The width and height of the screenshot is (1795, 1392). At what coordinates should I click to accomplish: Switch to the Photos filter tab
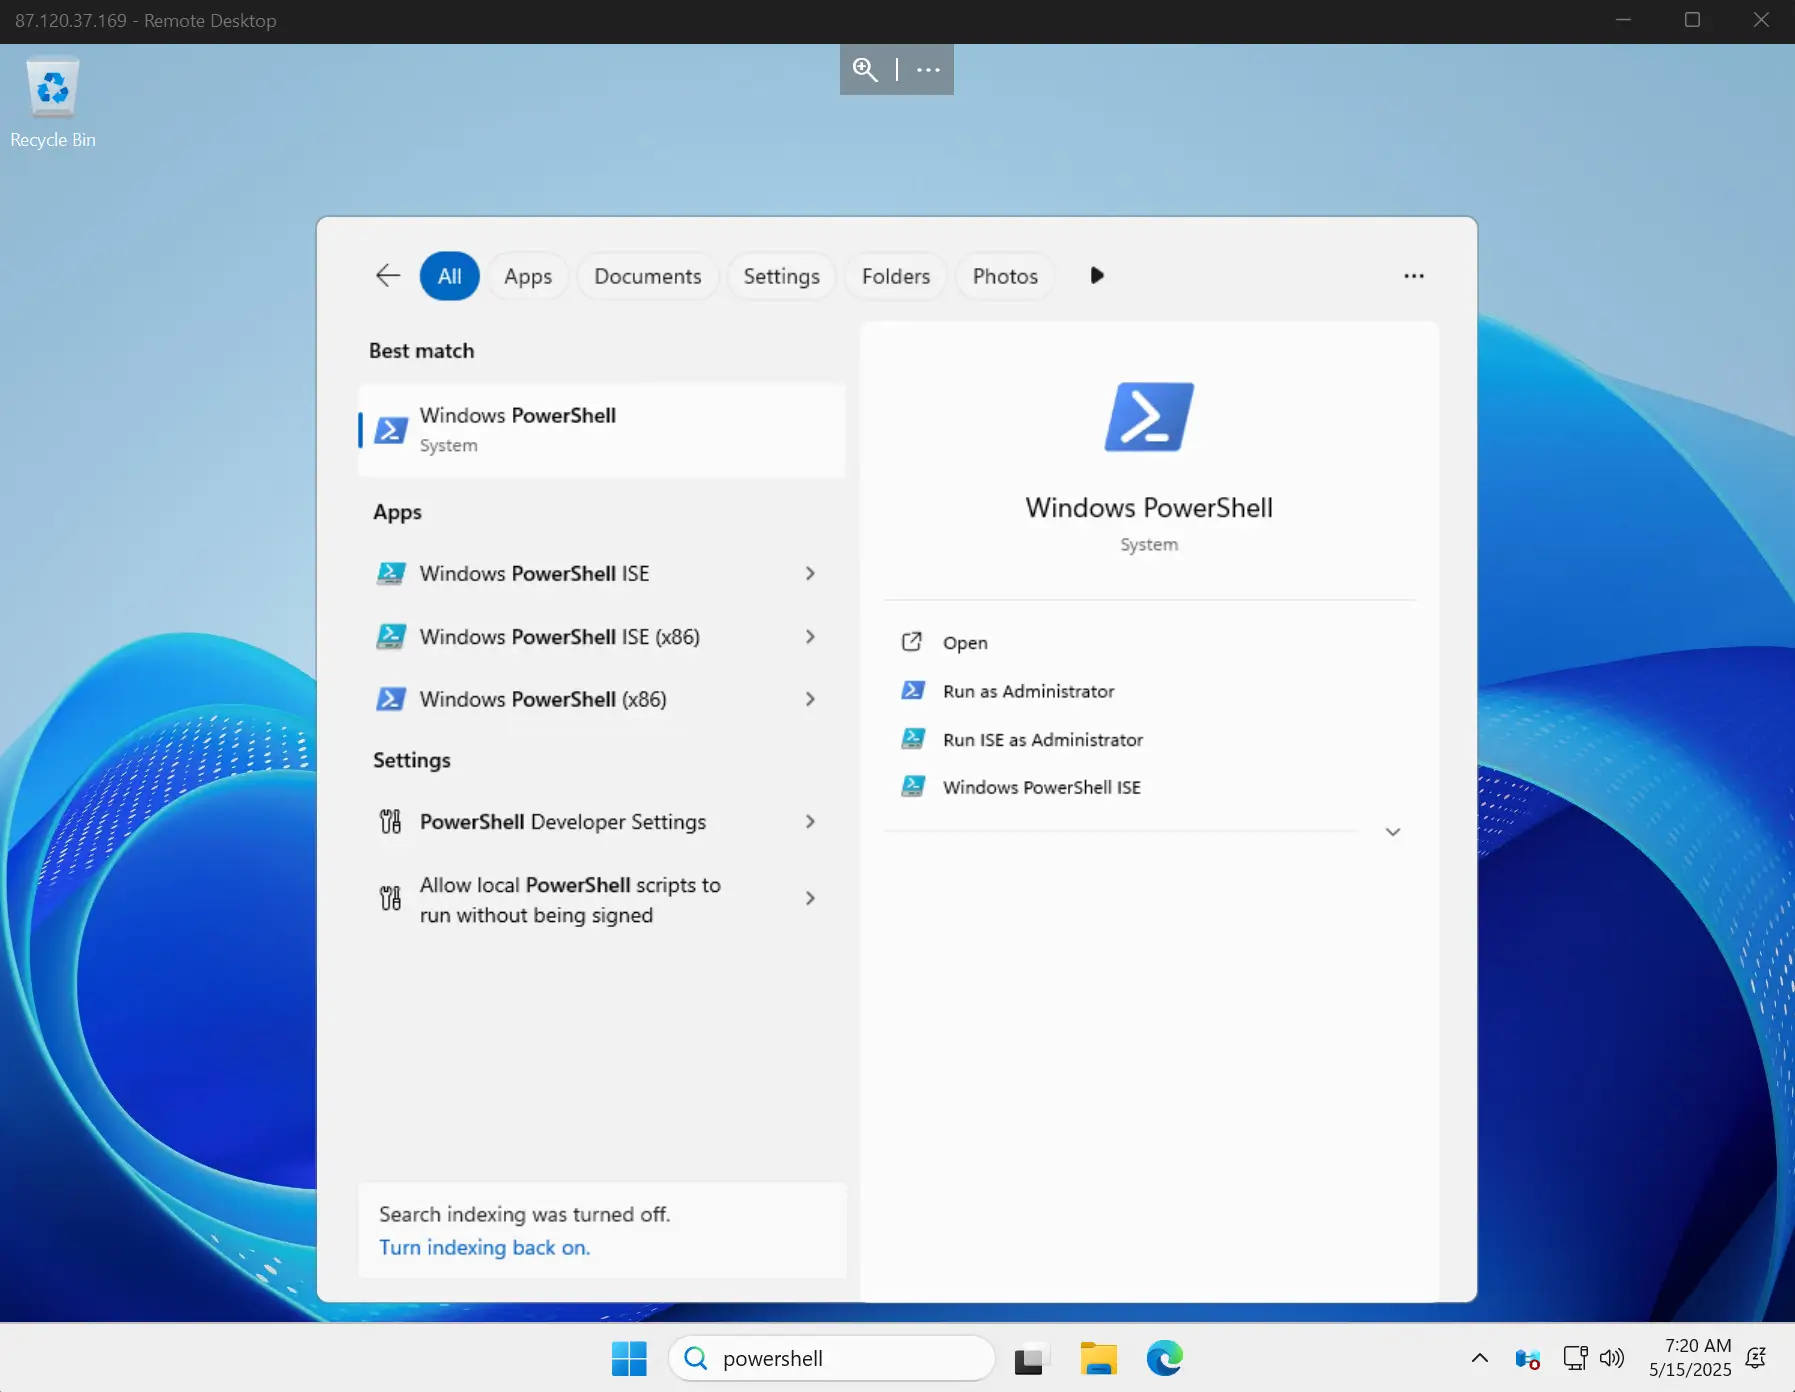coord(1005,276)
